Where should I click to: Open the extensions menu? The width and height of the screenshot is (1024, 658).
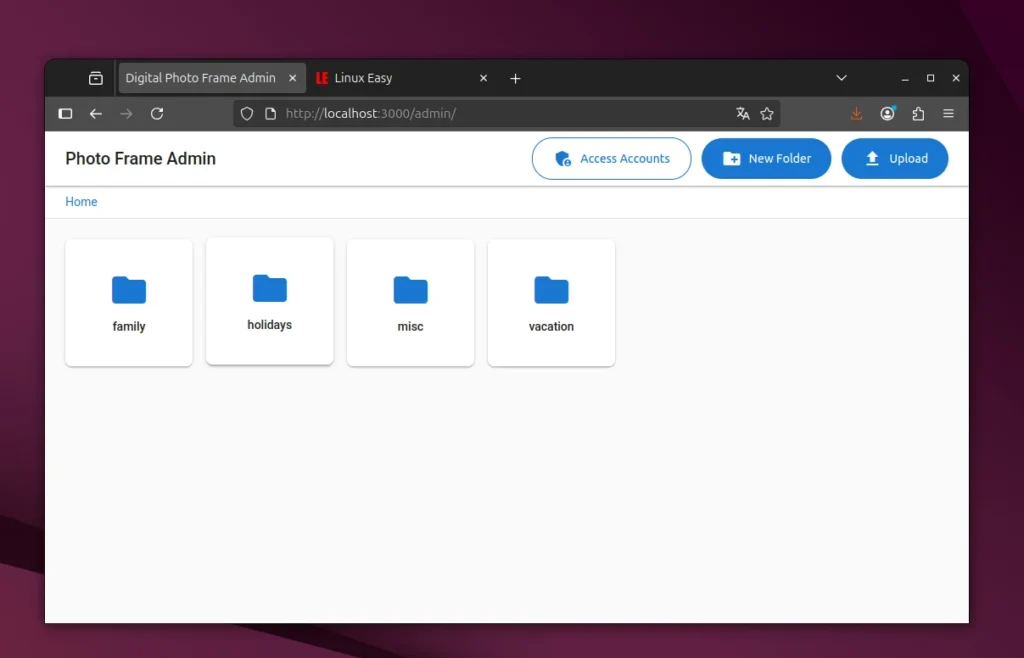[x=918, y=114]
